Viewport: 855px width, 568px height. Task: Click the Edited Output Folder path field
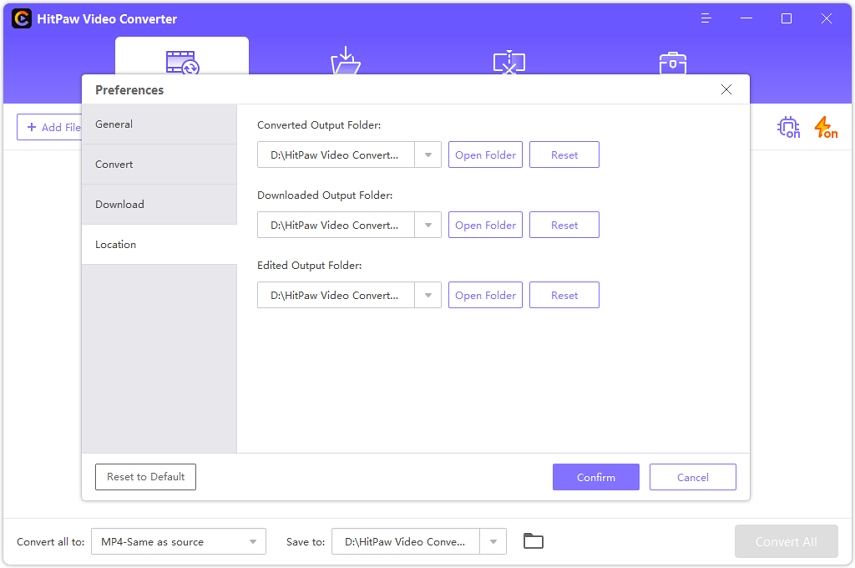pyautogui.click(x=336, y=295)
